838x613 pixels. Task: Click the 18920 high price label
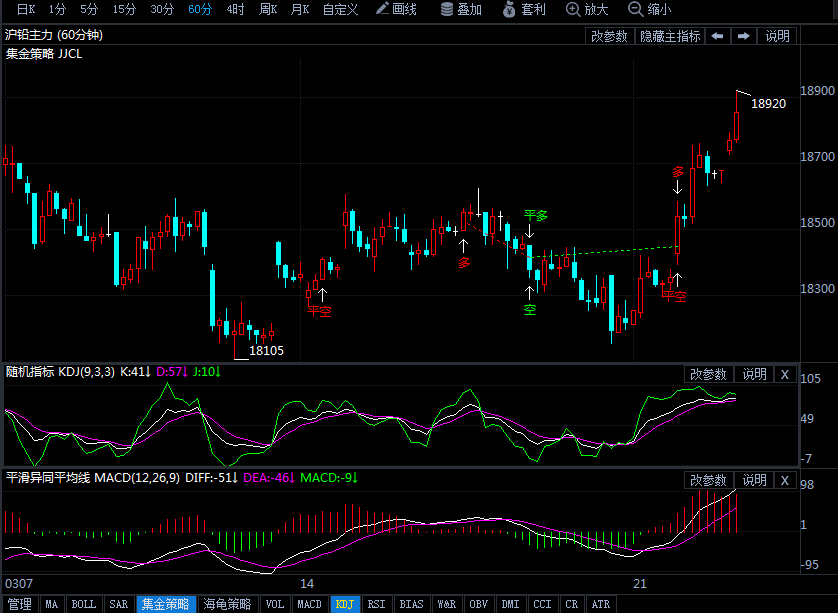coord(769,104)
